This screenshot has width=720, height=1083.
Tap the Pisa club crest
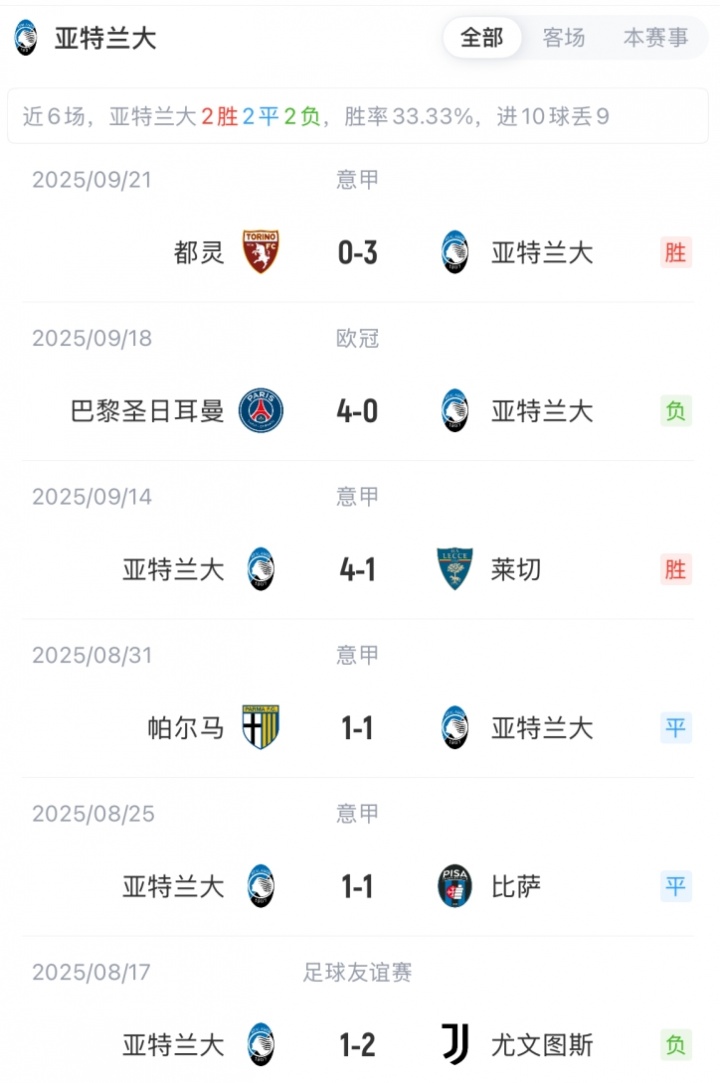point(455,886)
